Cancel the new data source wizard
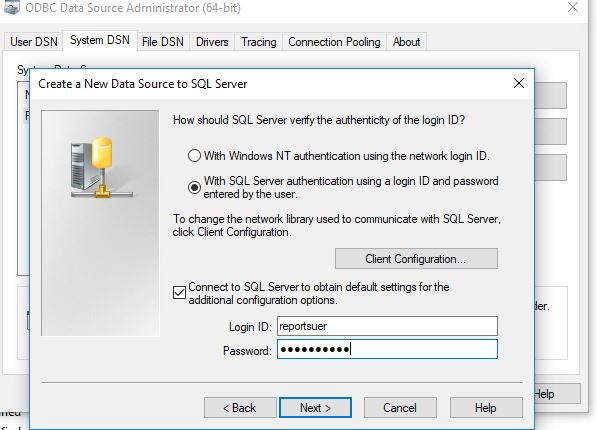597x430 pixels. (400, 408)
